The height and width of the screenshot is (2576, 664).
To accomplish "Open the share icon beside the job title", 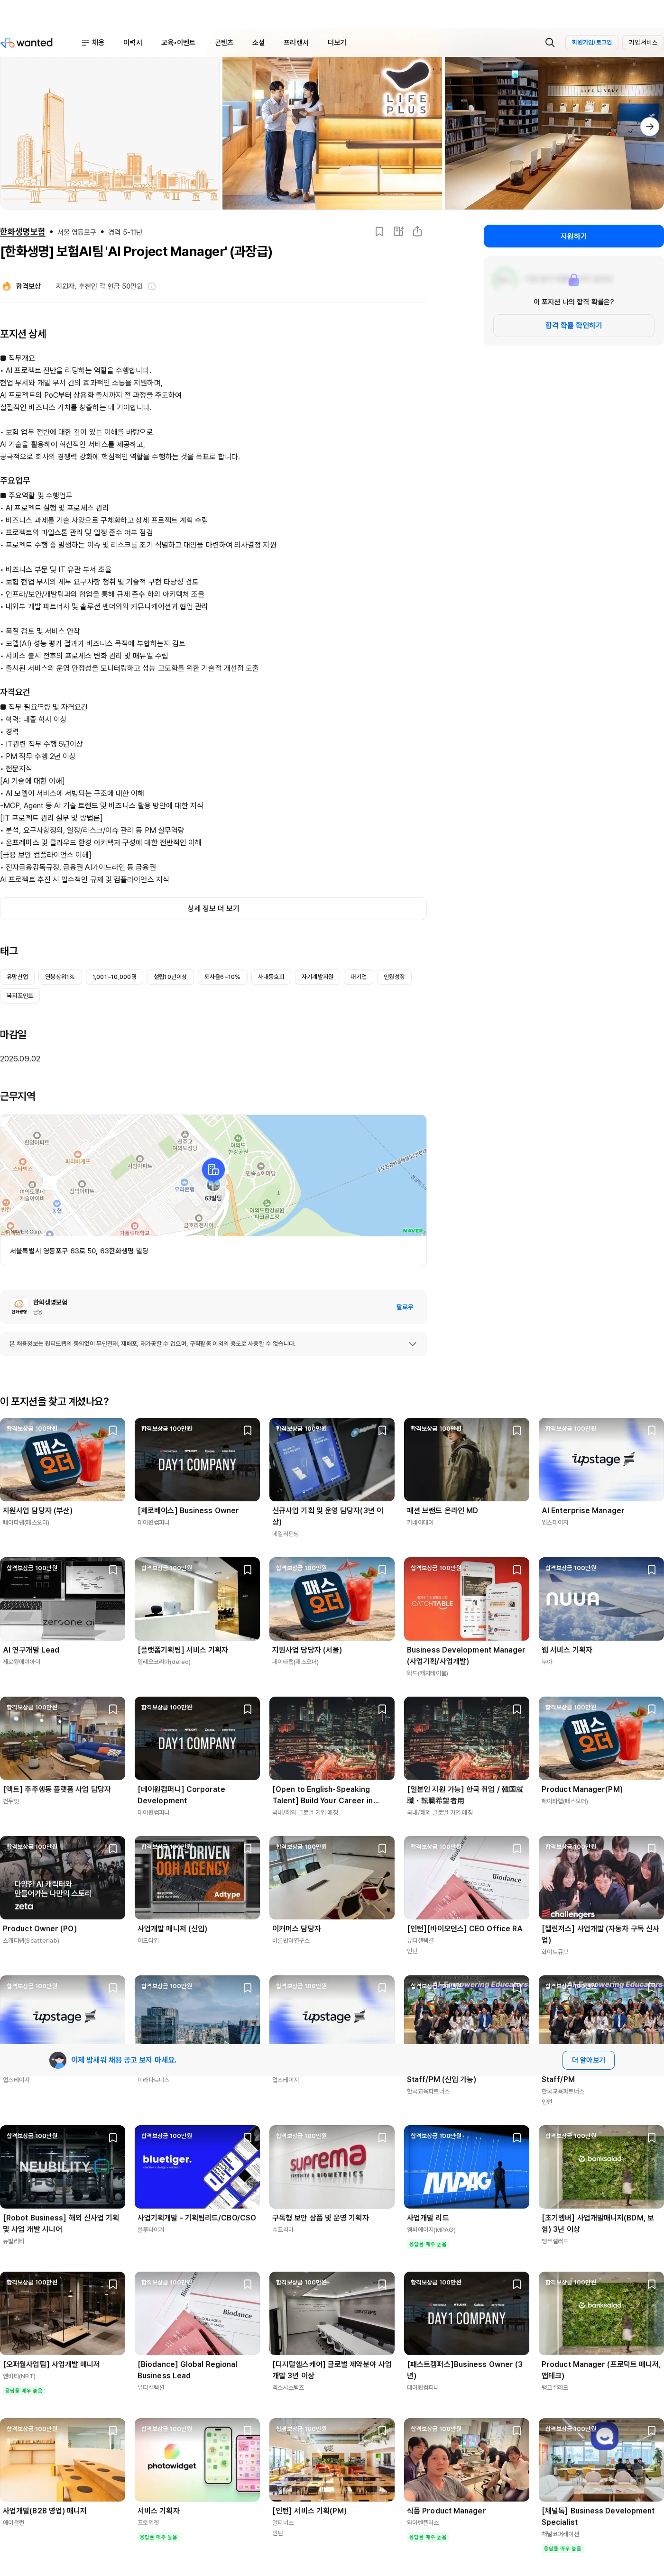I will coord(417,232).
